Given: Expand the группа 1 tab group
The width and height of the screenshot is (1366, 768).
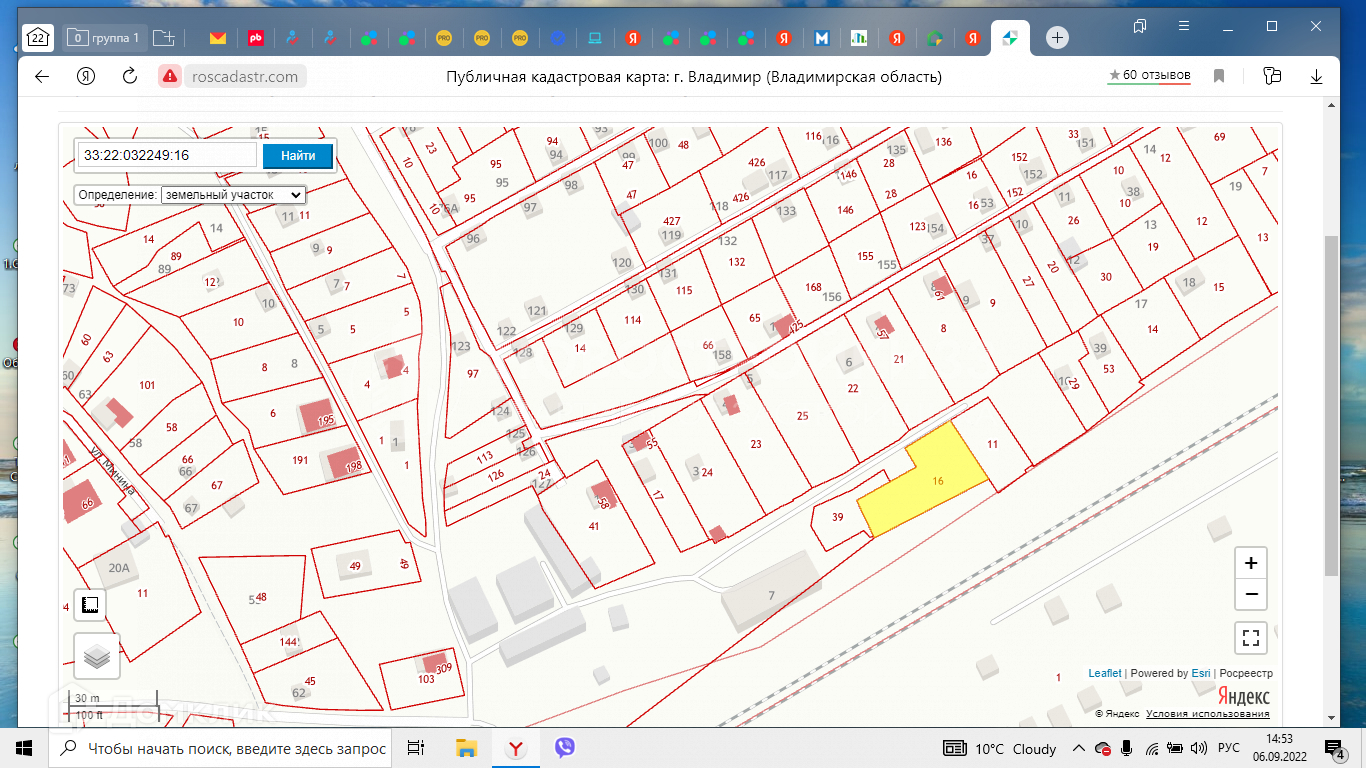Looking at the screenshot, I should click(x=105, y=38).
